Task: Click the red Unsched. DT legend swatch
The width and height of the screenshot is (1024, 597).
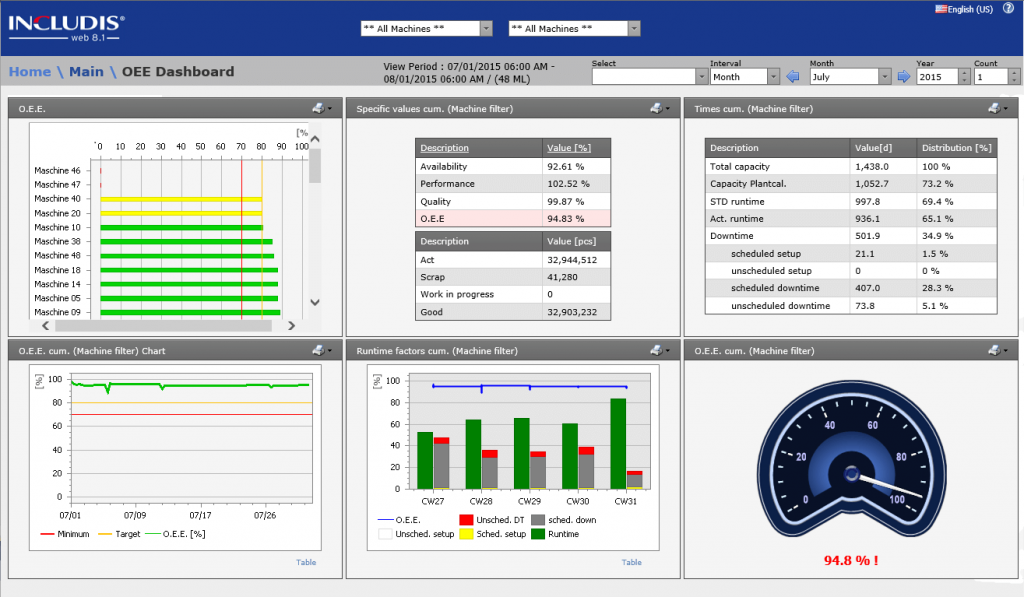Action: (465, 520)
